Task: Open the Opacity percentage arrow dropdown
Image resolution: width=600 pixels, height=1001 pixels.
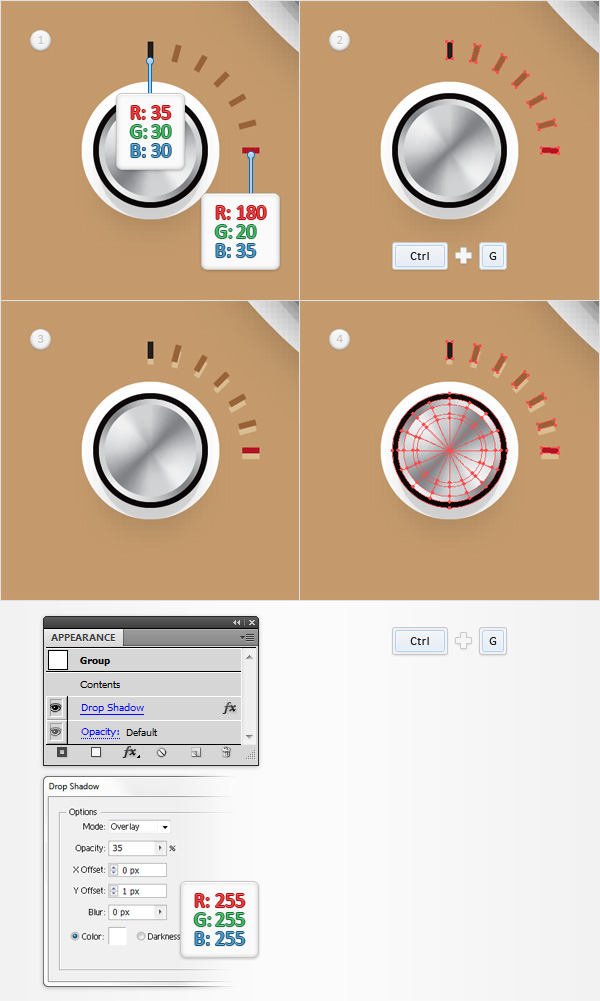Action: coord(161,848)
